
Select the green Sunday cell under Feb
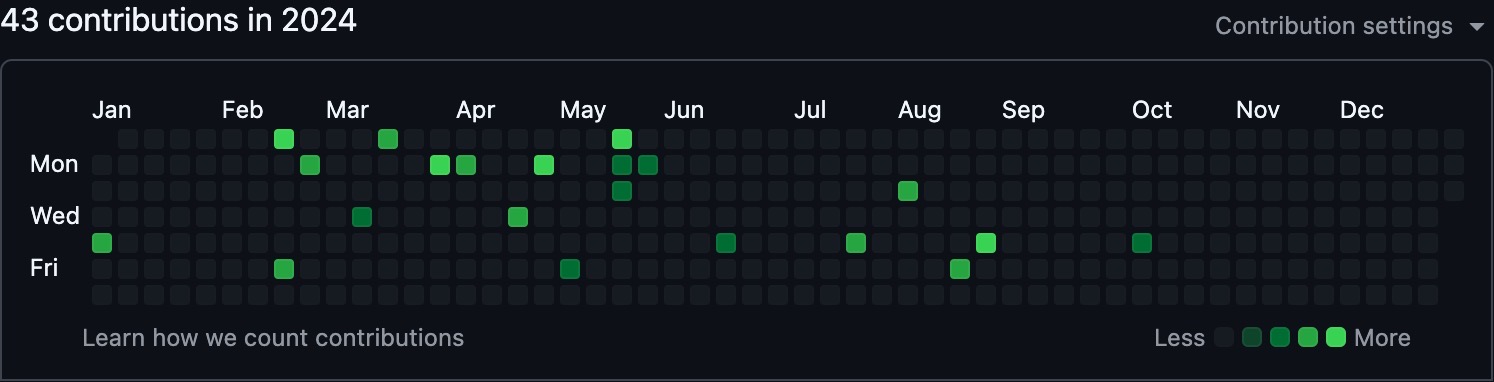(284, 139)
